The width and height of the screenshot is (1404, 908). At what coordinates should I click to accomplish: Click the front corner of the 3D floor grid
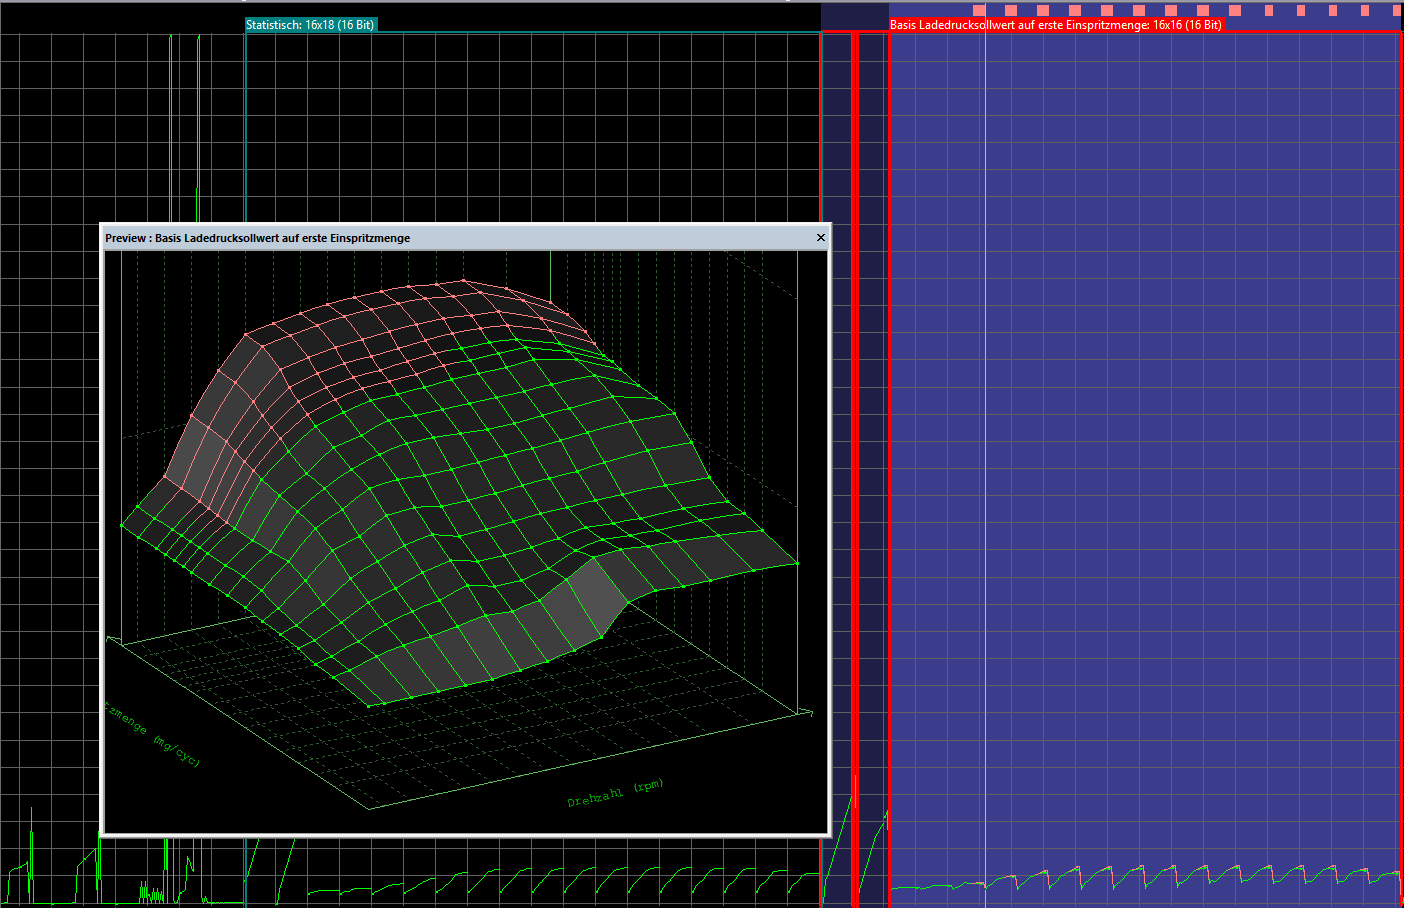[x=370, y=807]
